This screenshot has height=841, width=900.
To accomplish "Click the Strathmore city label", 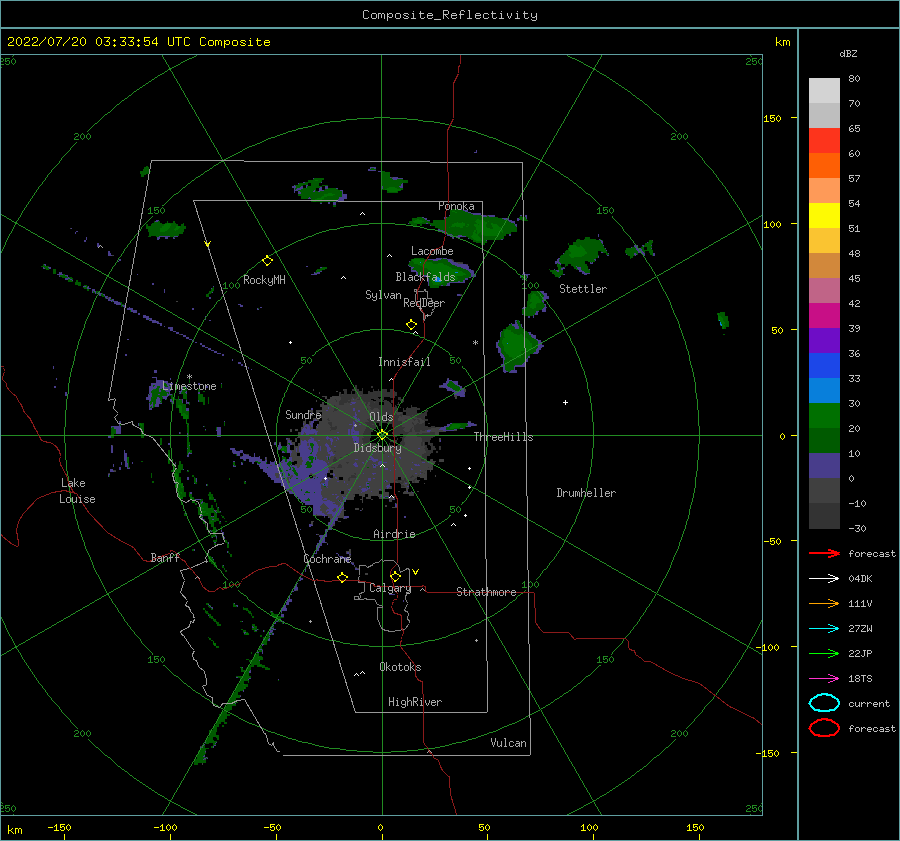I will (x=486, y=592).
